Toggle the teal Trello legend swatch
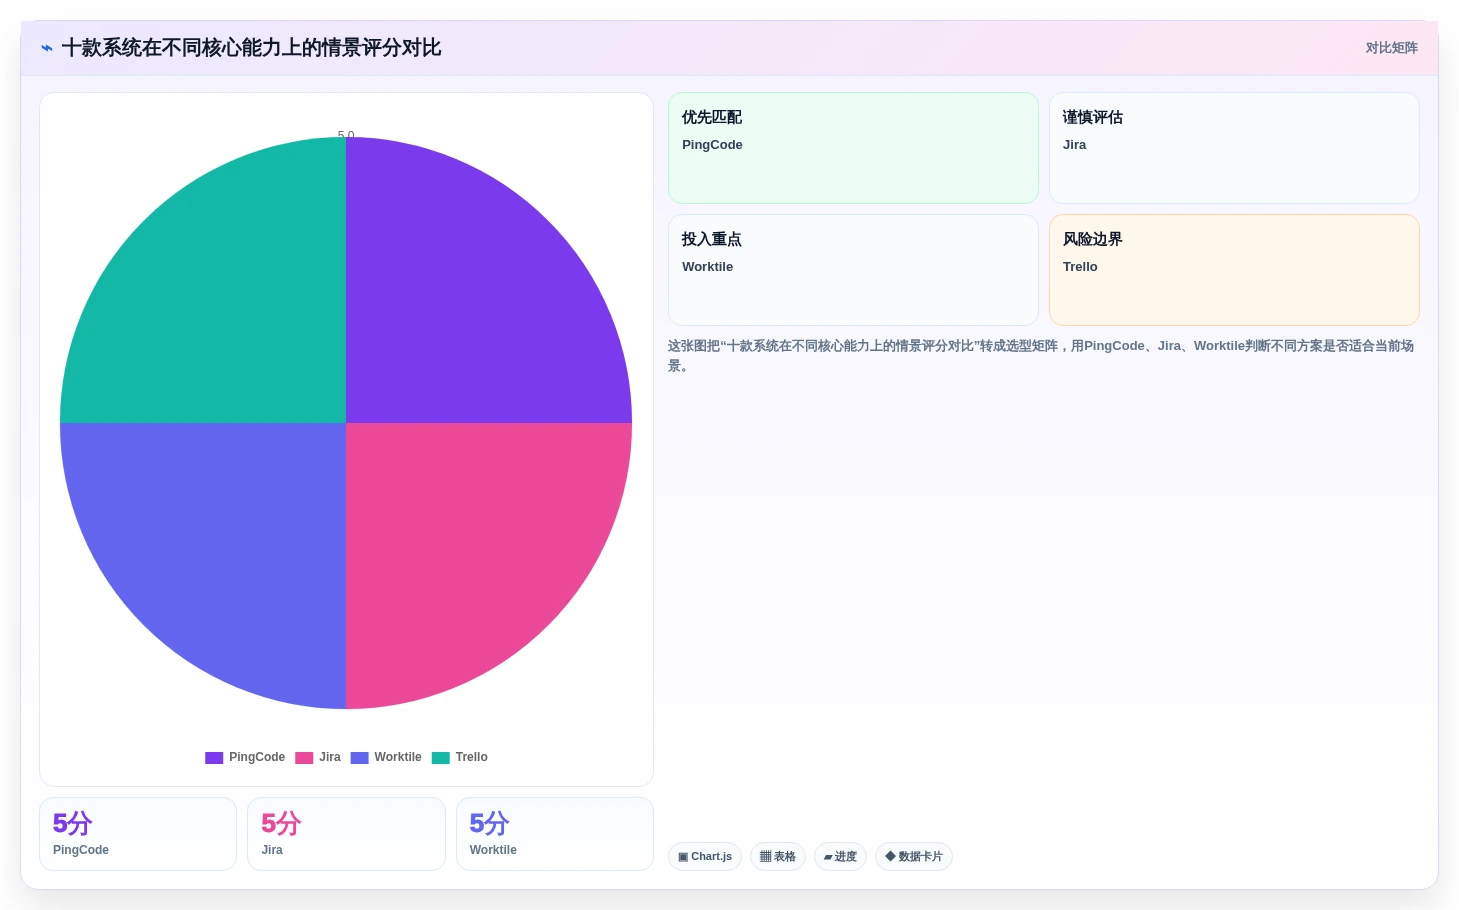Screen dimensions: 1459x910 coord(441,758)
